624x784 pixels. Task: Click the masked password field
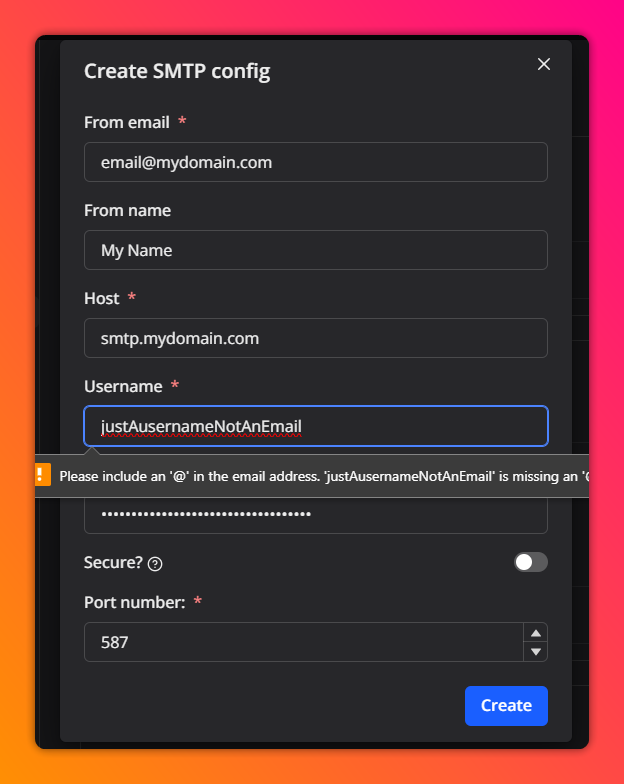click(x=316, y=515)
